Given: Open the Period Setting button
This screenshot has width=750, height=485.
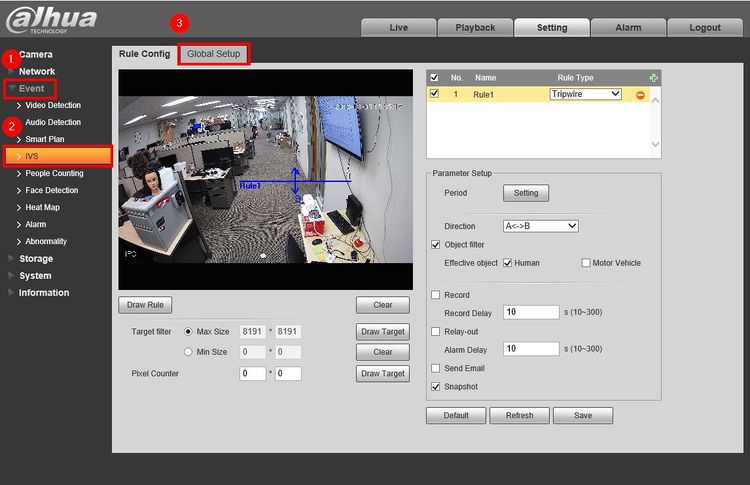Looking at the screenshot, I should 525,193.
